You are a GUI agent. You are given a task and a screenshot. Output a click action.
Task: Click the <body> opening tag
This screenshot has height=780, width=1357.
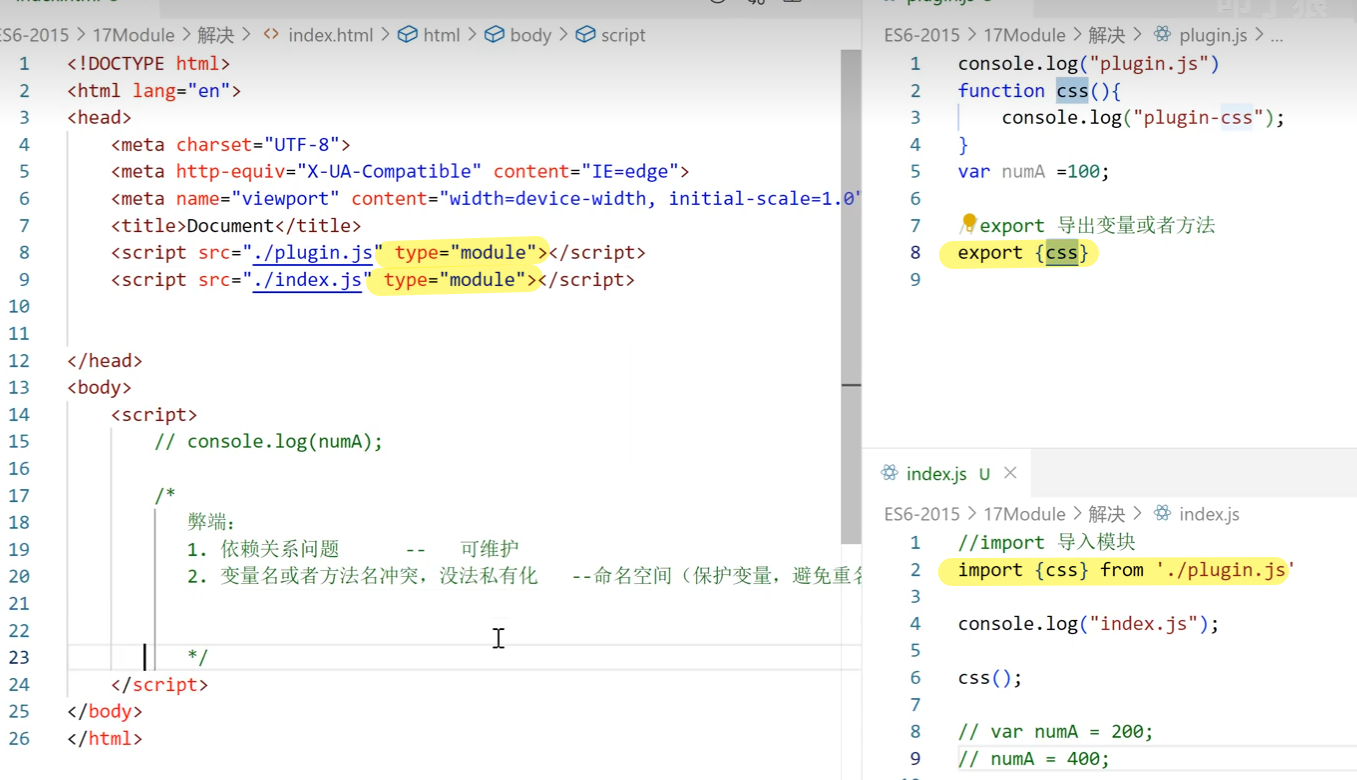(99, 388)
